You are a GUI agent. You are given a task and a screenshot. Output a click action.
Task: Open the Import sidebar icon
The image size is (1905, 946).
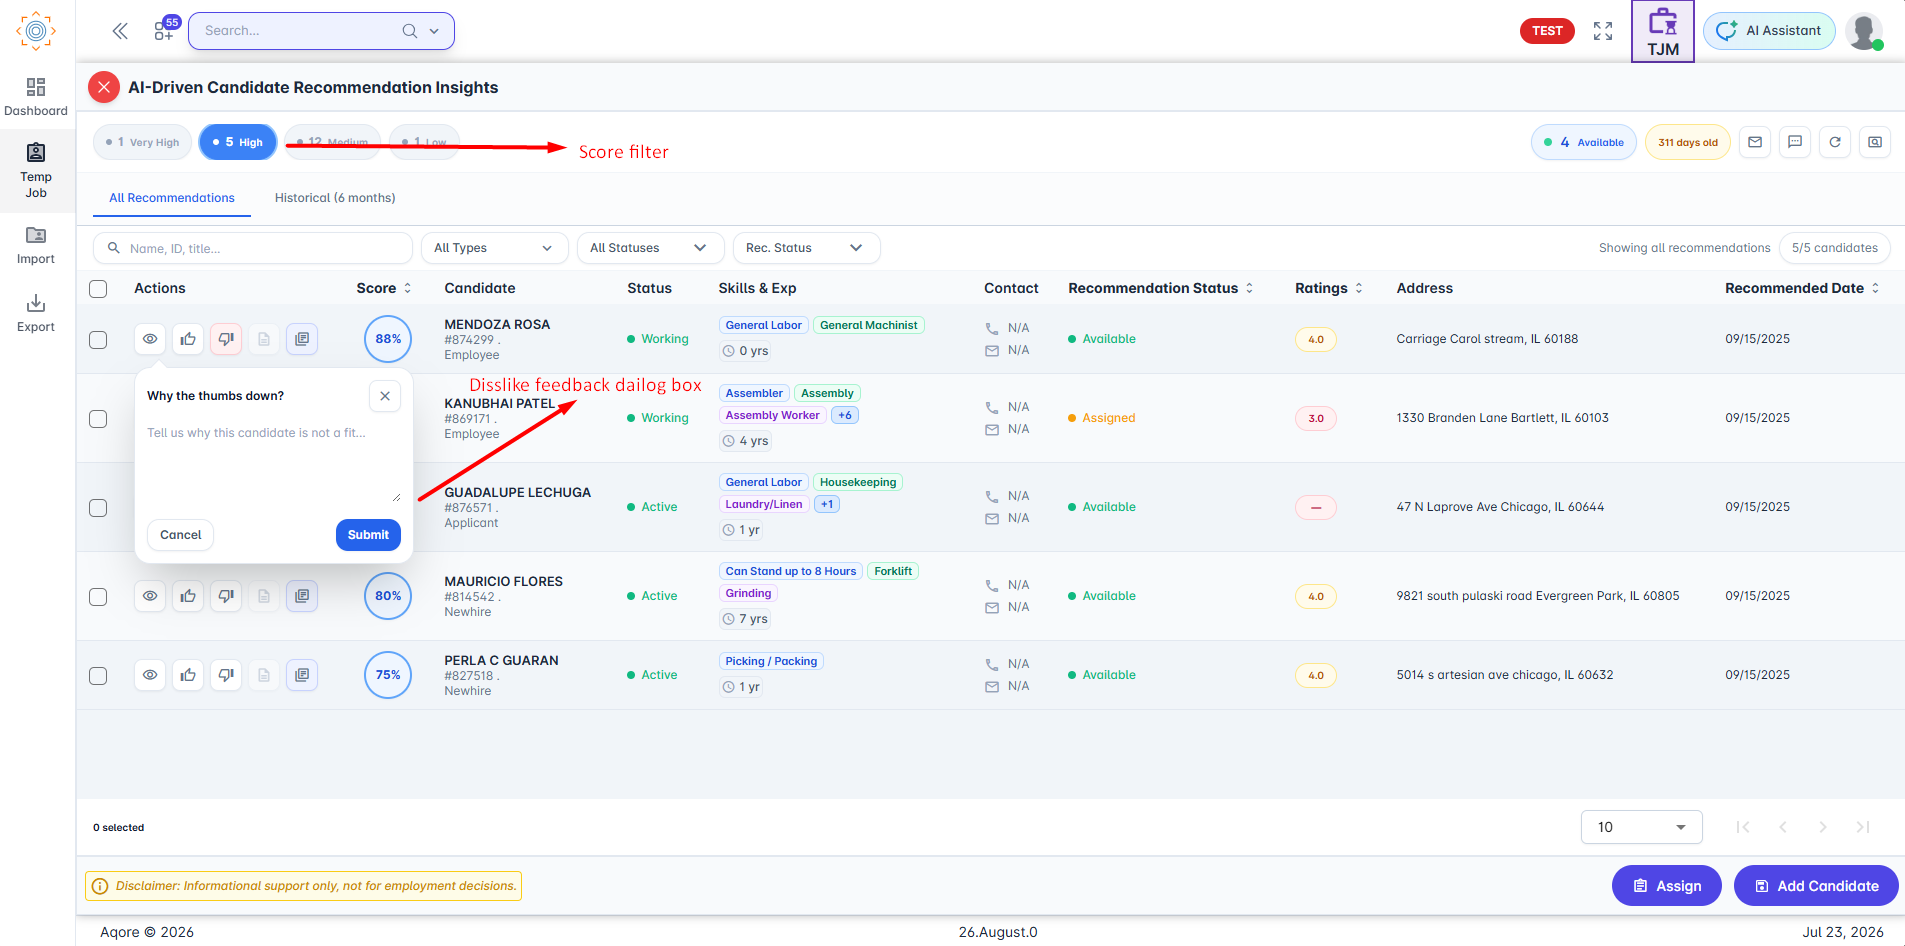36,245
